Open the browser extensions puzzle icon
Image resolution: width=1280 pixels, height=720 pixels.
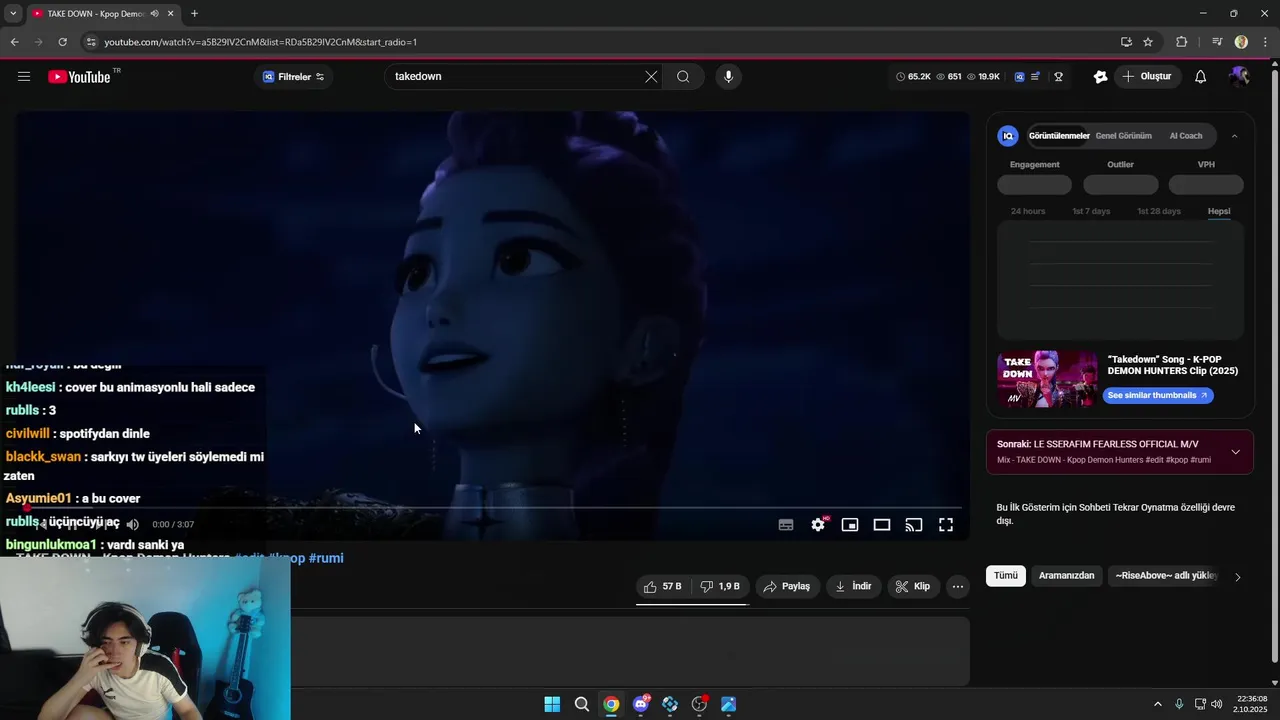pyautogui.click(x=1181, y=42)
